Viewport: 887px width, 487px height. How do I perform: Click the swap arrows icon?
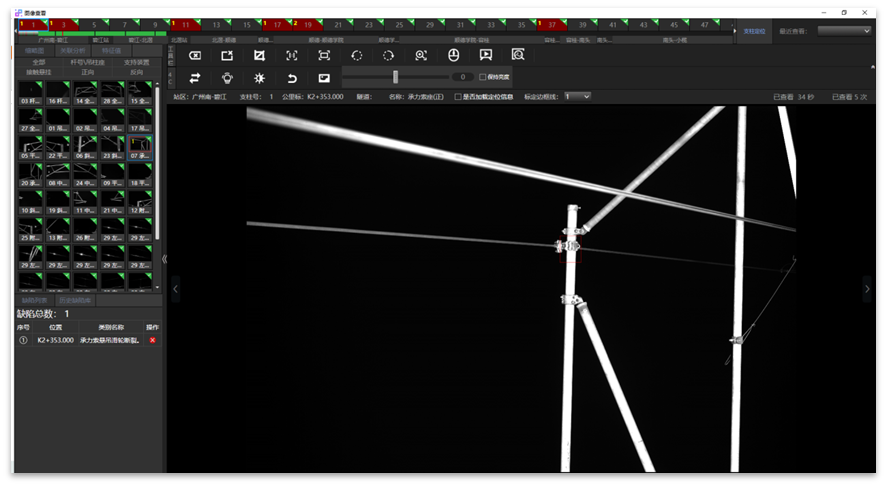click(x=195, y=77)
